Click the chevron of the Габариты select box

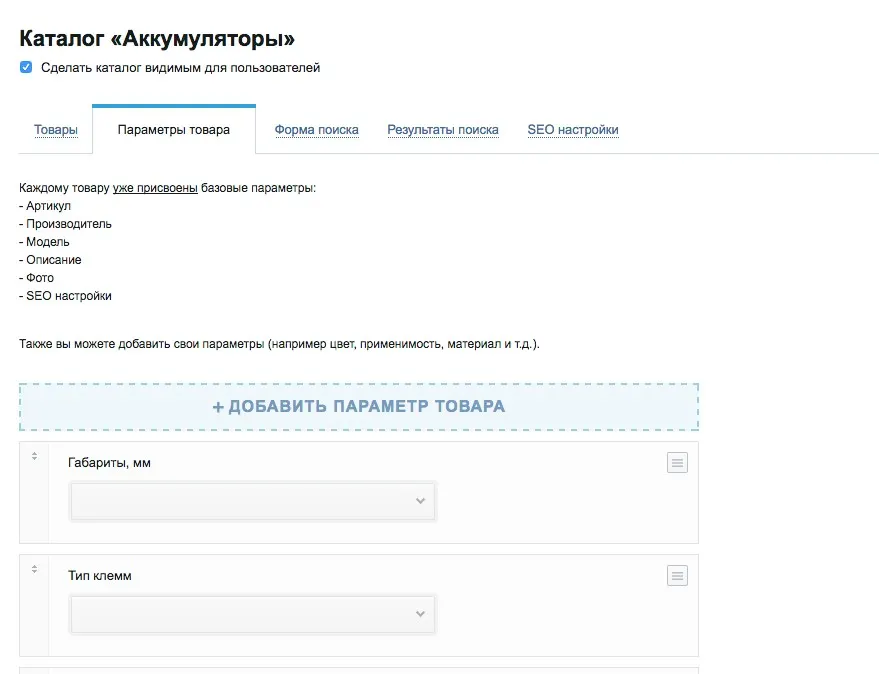(x=421, y=501)
